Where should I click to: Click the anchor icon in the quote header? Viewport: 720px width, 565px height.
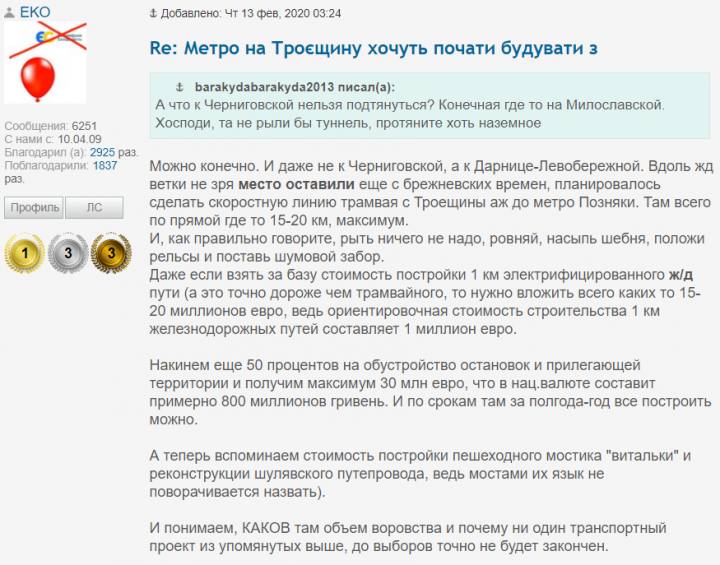pyautogui.click(x=180, y=87)
